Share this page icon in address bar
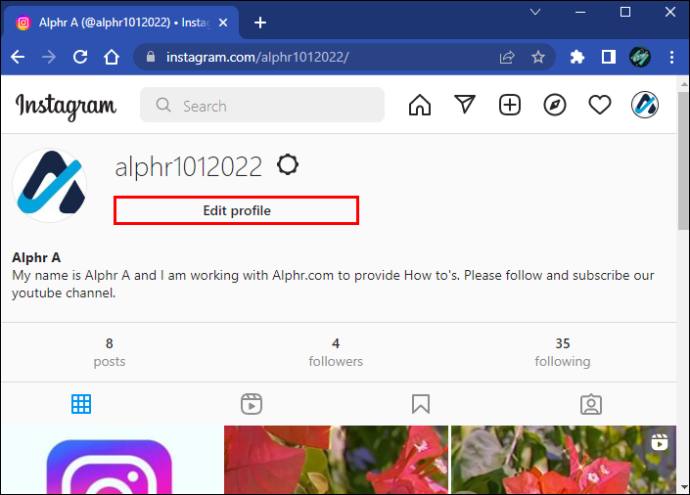This screenshot has height=495, width=690. (506, 57)
